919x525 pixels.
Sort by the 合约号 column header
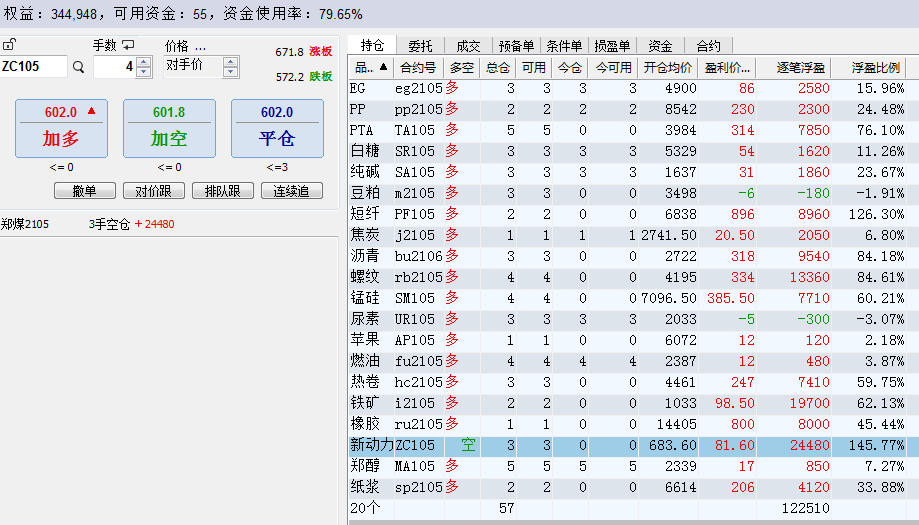418,68
